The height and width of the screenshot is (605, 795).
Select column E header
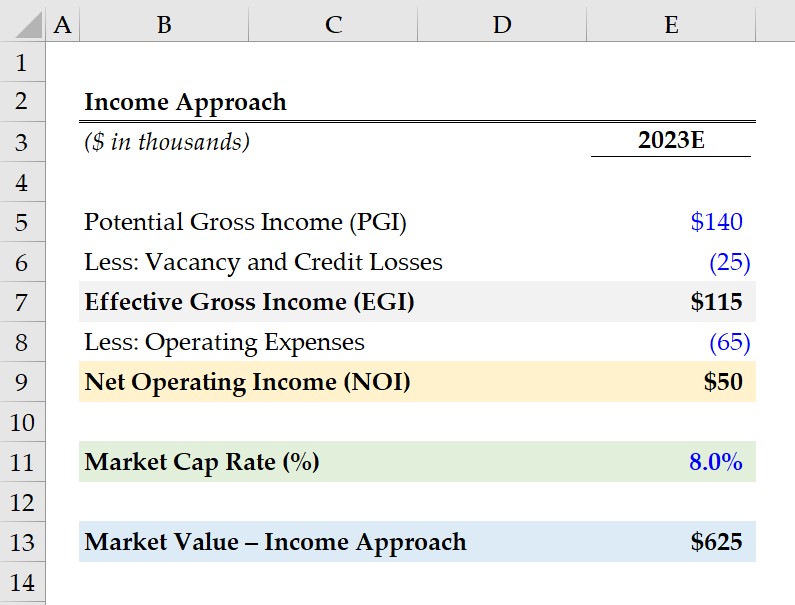[671, 24]
